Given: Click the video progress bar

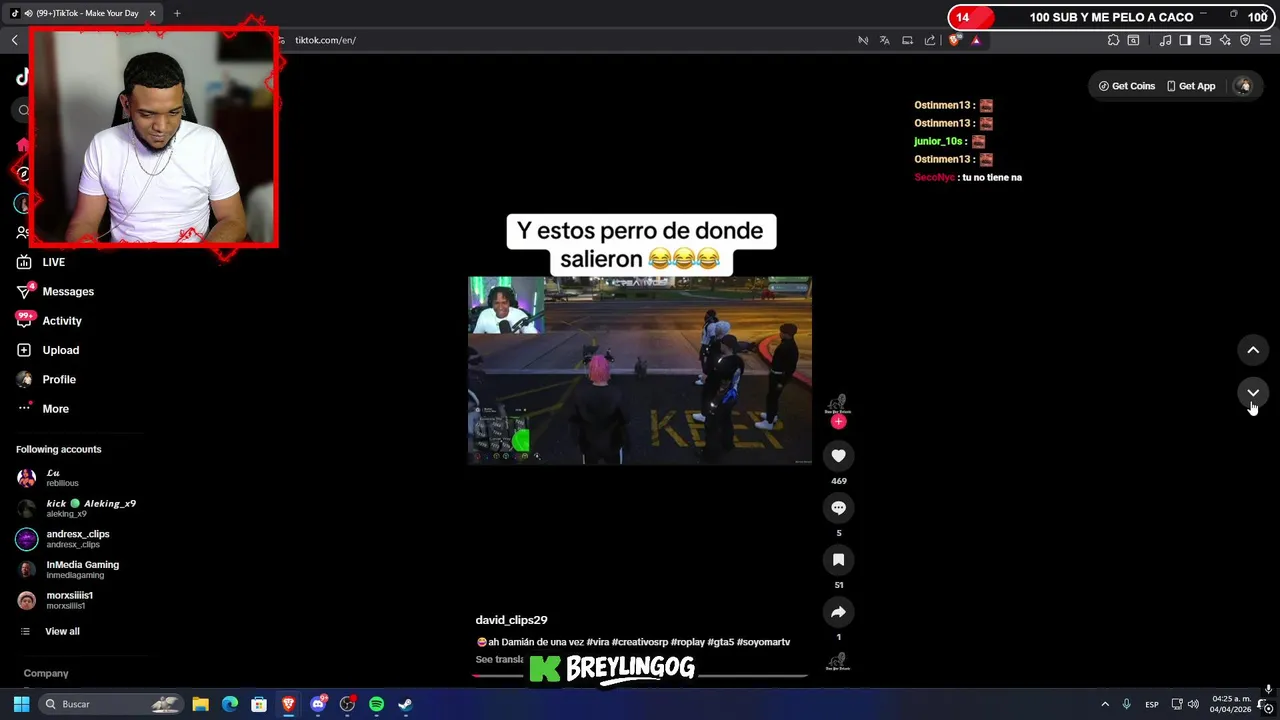Looking at the screenshot, I should tap(640, 676).
